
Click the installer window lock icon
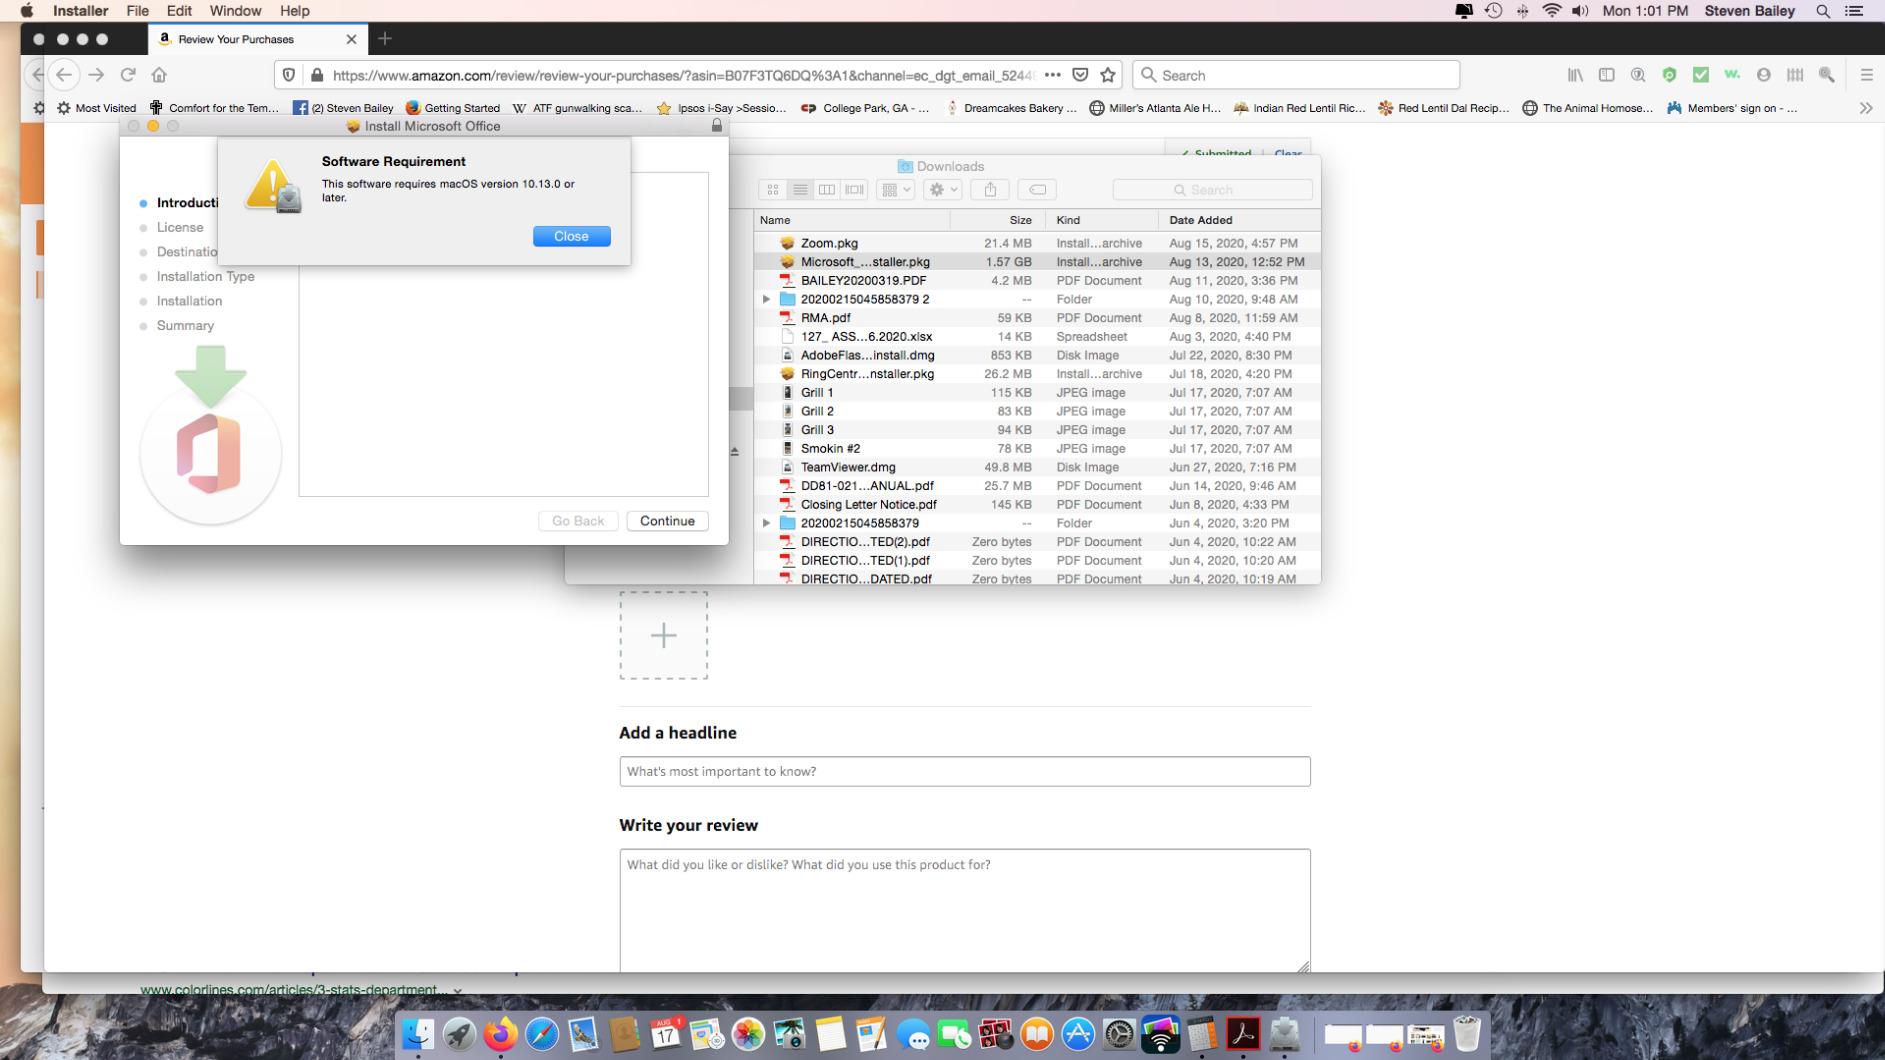tap(716, 126)
